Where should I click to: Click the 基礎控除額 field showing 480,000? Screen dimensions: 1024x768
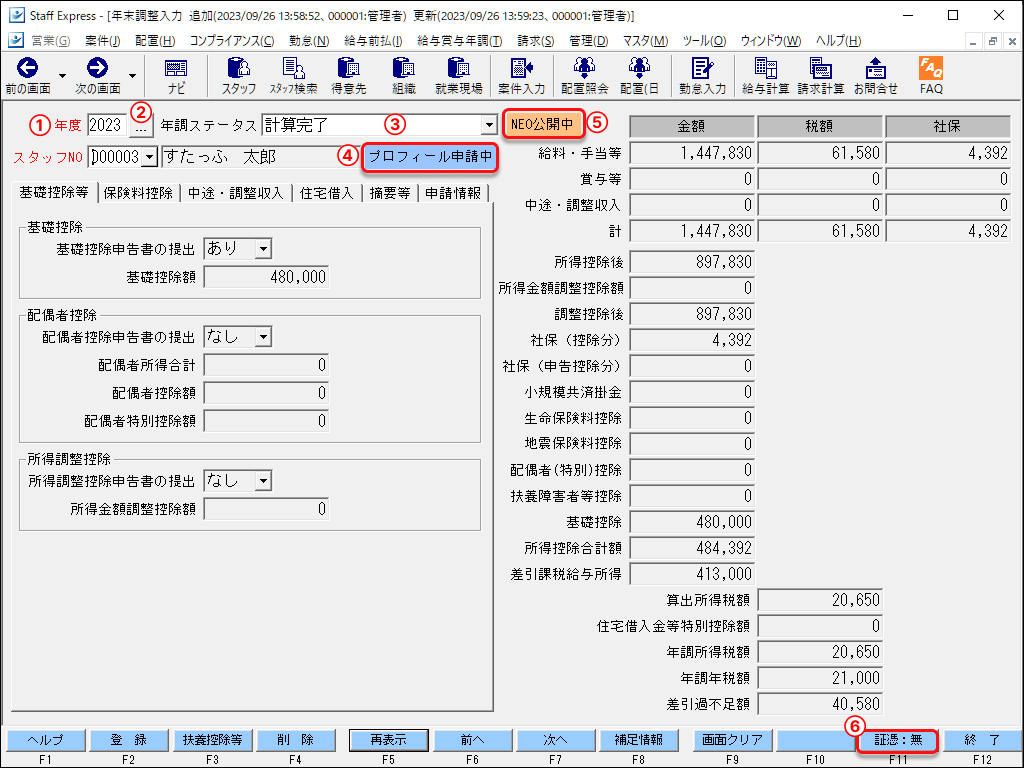click(x=266, y=277)
